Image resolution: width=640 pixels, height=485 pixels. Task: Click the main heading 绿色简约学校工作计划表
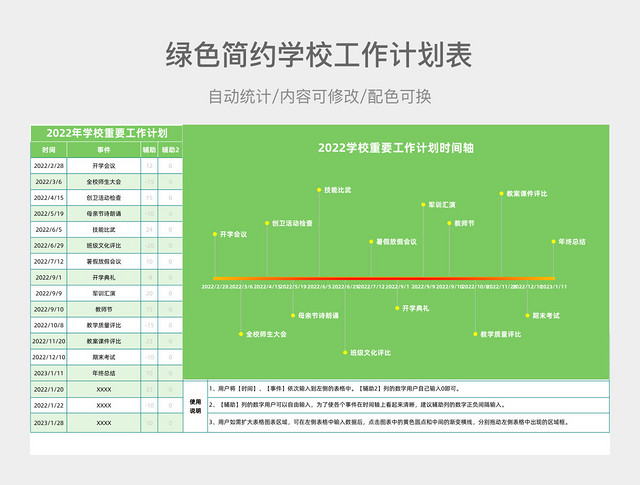[319, 54]
